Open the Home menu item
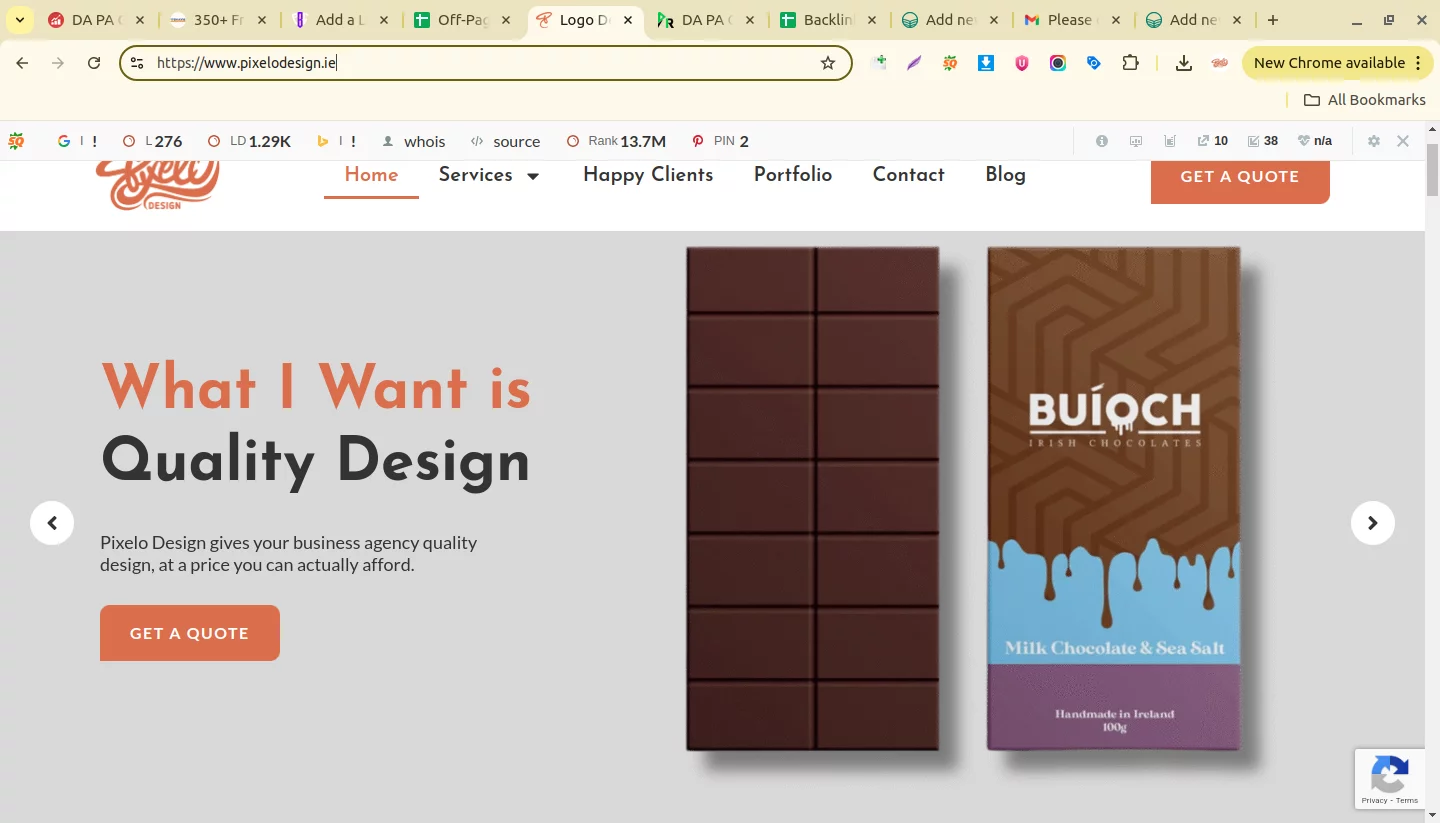 click(x=371, y=175)
